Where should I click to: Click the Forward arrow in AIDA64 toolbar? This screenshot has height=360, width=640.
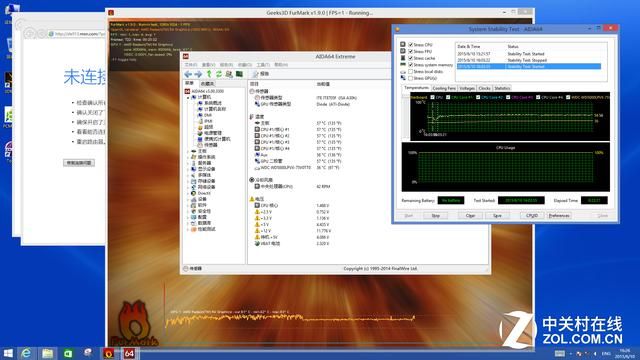click(198, 74)
